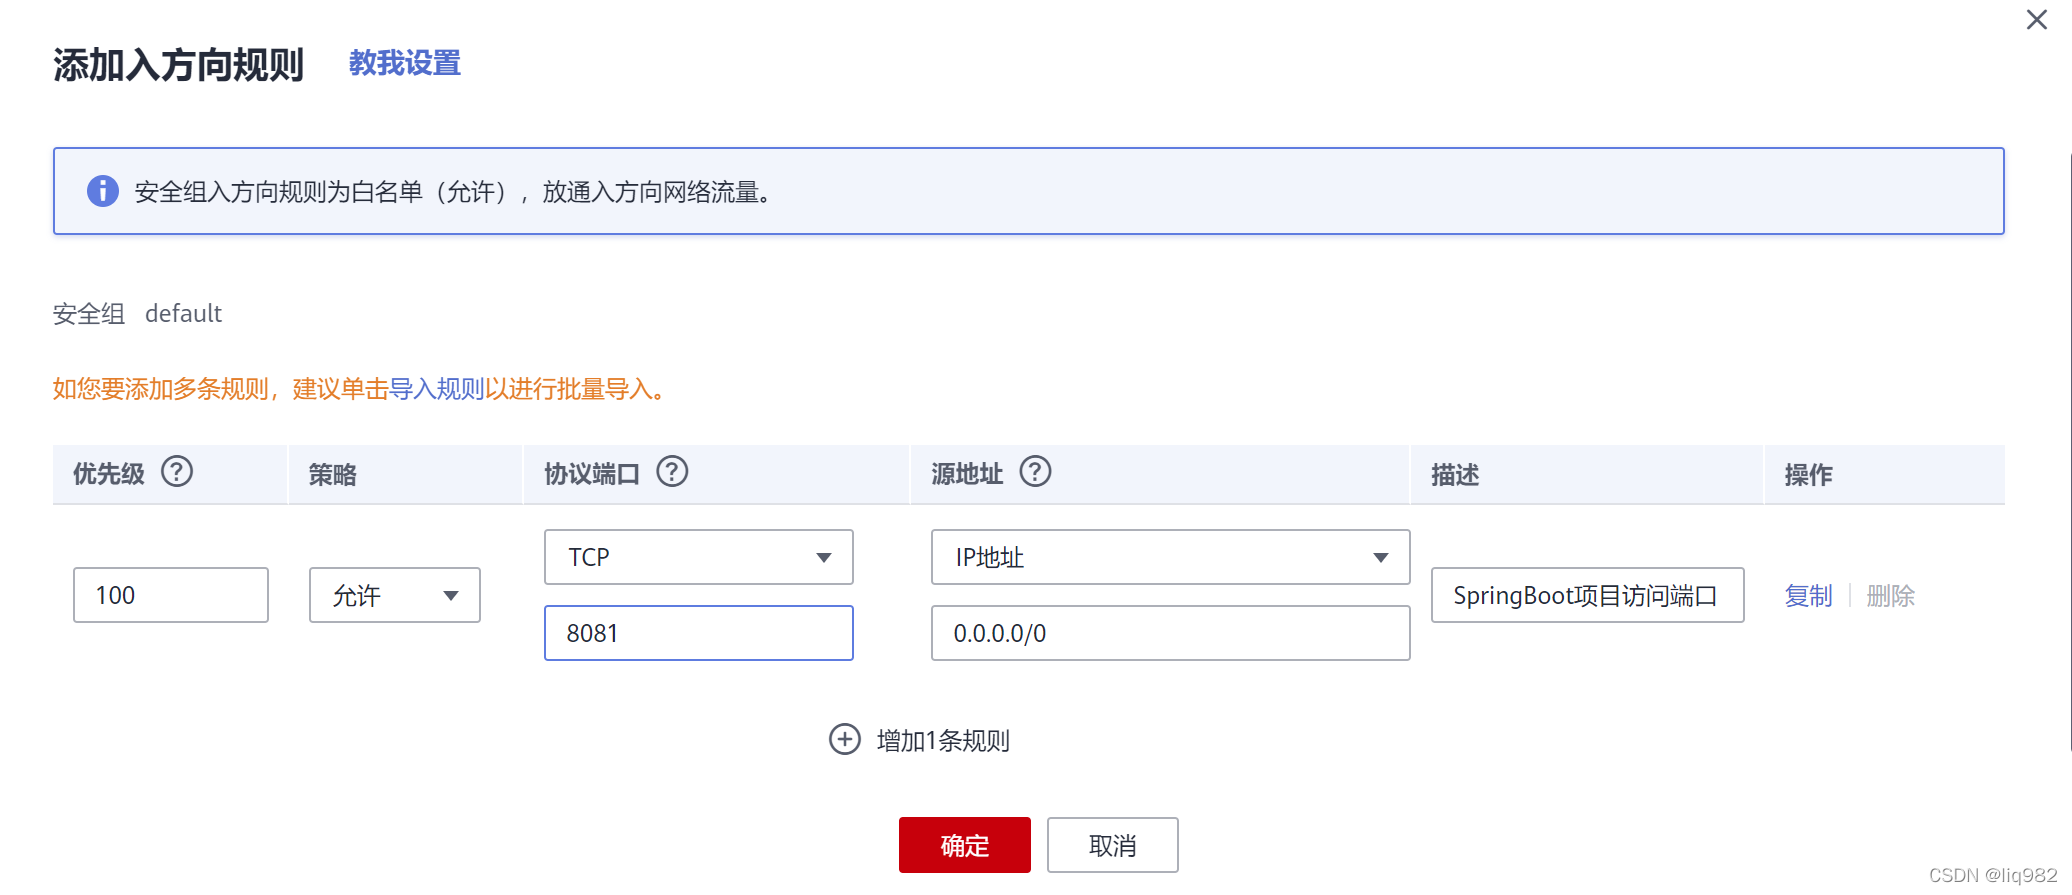Click the info icon in the notice banner
Image resolution: width=2072 pixels, height=895 pixels.
click(103, 191)
